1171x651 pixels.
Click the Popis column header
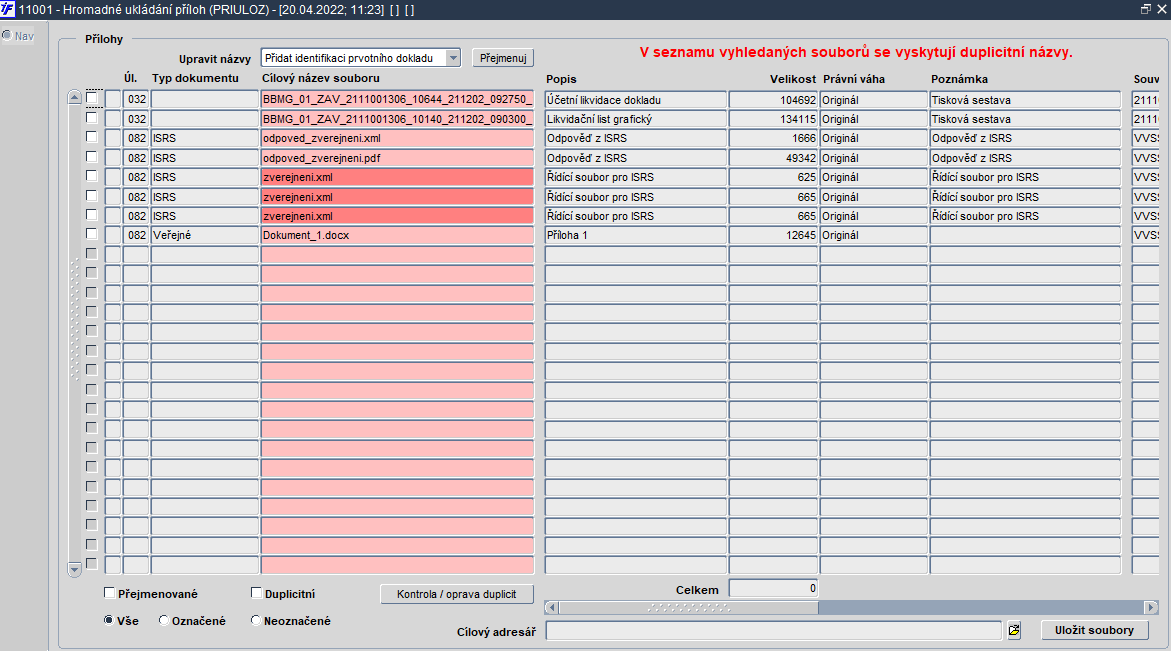(561, 78)
